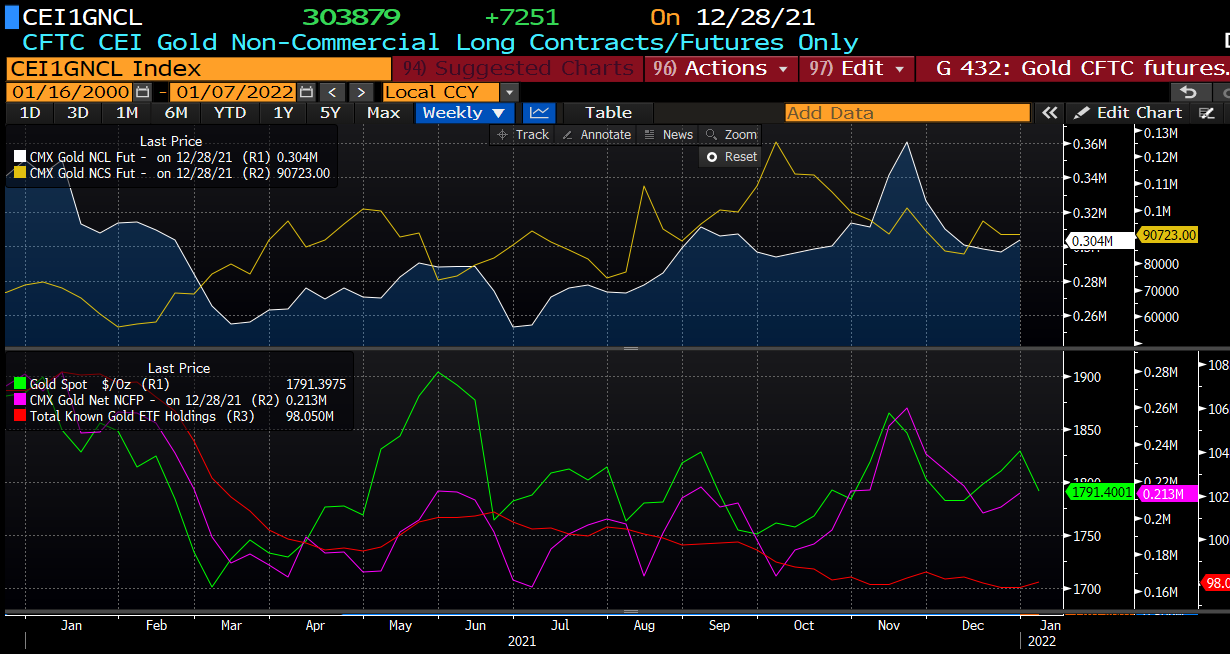Expand the Weekly periodicity dropdown
This screenshot has width=1230, height=654.
click(465, 113)
